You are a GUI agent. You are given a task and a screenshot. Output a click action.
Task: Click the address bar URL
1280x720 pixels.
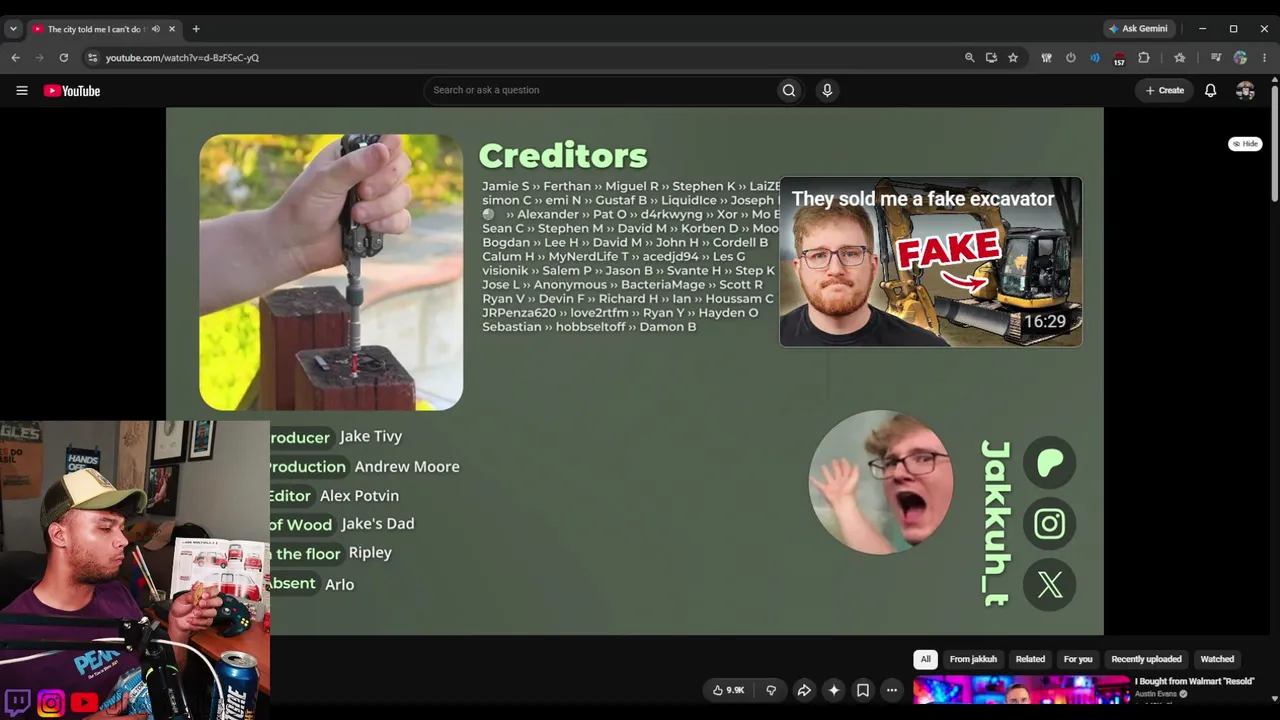[182, 58]
